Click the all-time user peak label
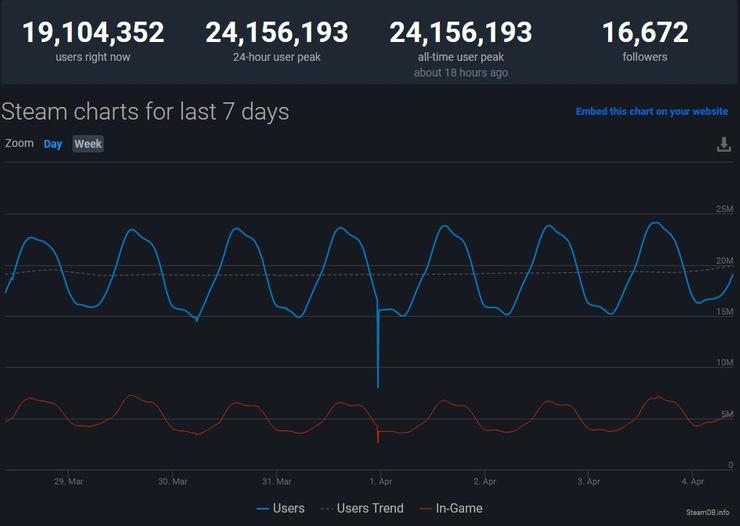The image size is (740, 526). click(x=461, y=57)
